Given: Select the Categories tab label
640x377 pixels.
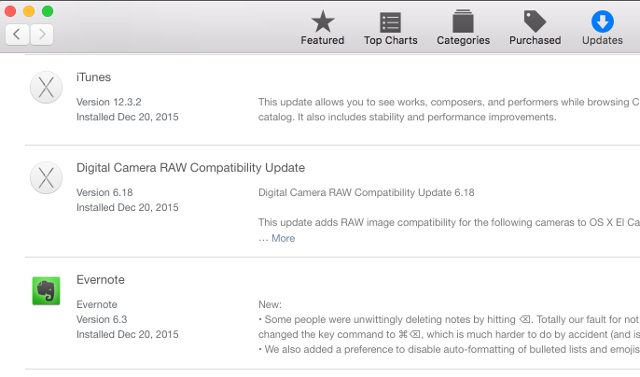Looking at the screenshot, I should (x=463, y=40).
